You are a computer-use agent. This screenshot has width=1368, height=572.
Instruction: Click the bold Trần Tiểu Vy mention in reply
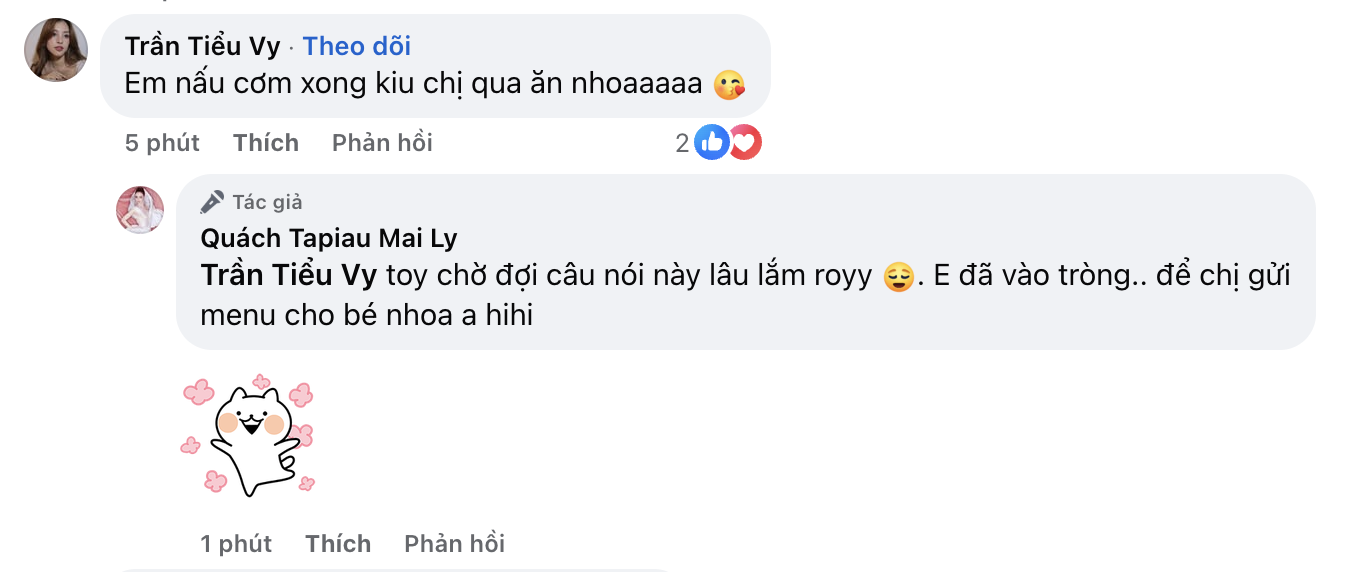[289, 275]
